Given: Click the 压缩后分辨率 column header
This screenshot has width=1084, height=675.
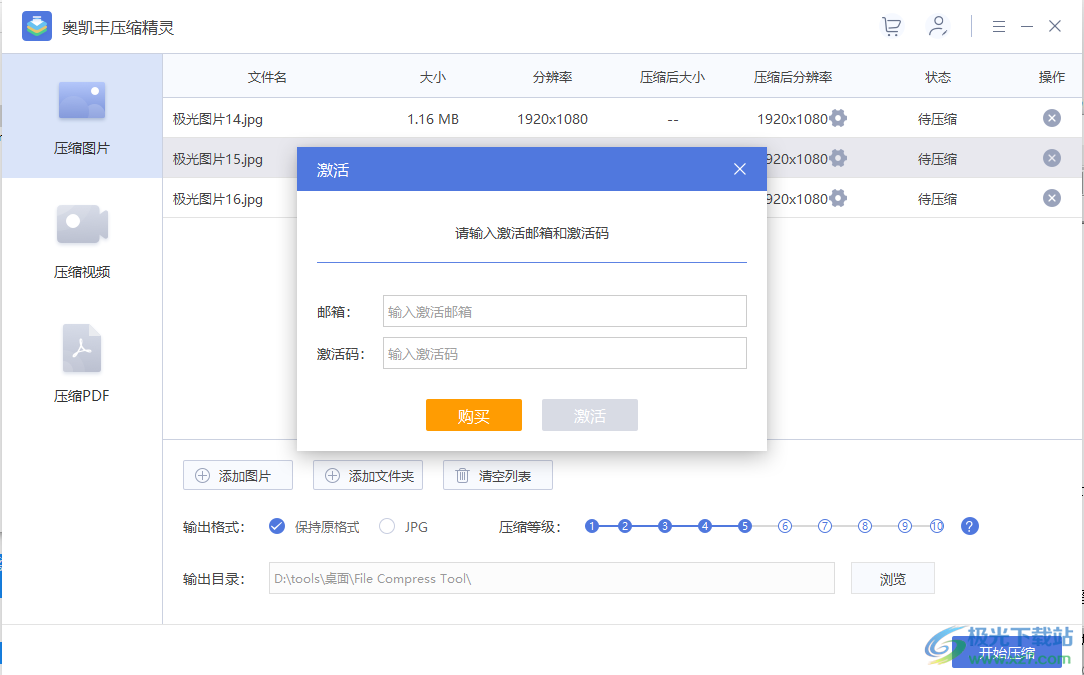Looking at the screenshot, I should 793,77.
